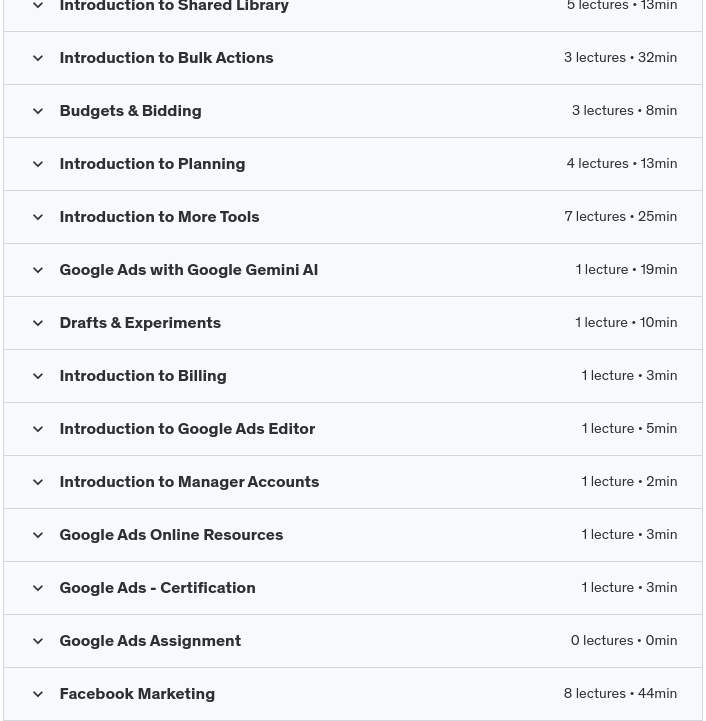
Task: Click the Google Ads Assignment heading
Action: point(150,641)
